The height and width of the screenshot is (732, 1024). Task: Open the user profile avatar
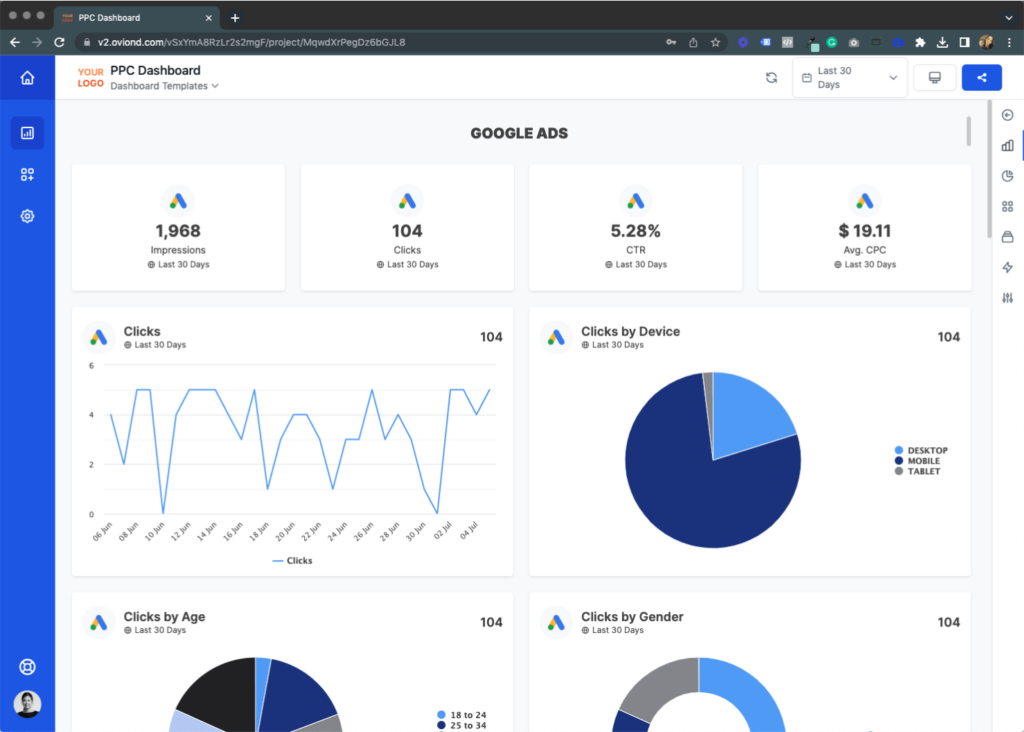point(27,704)
